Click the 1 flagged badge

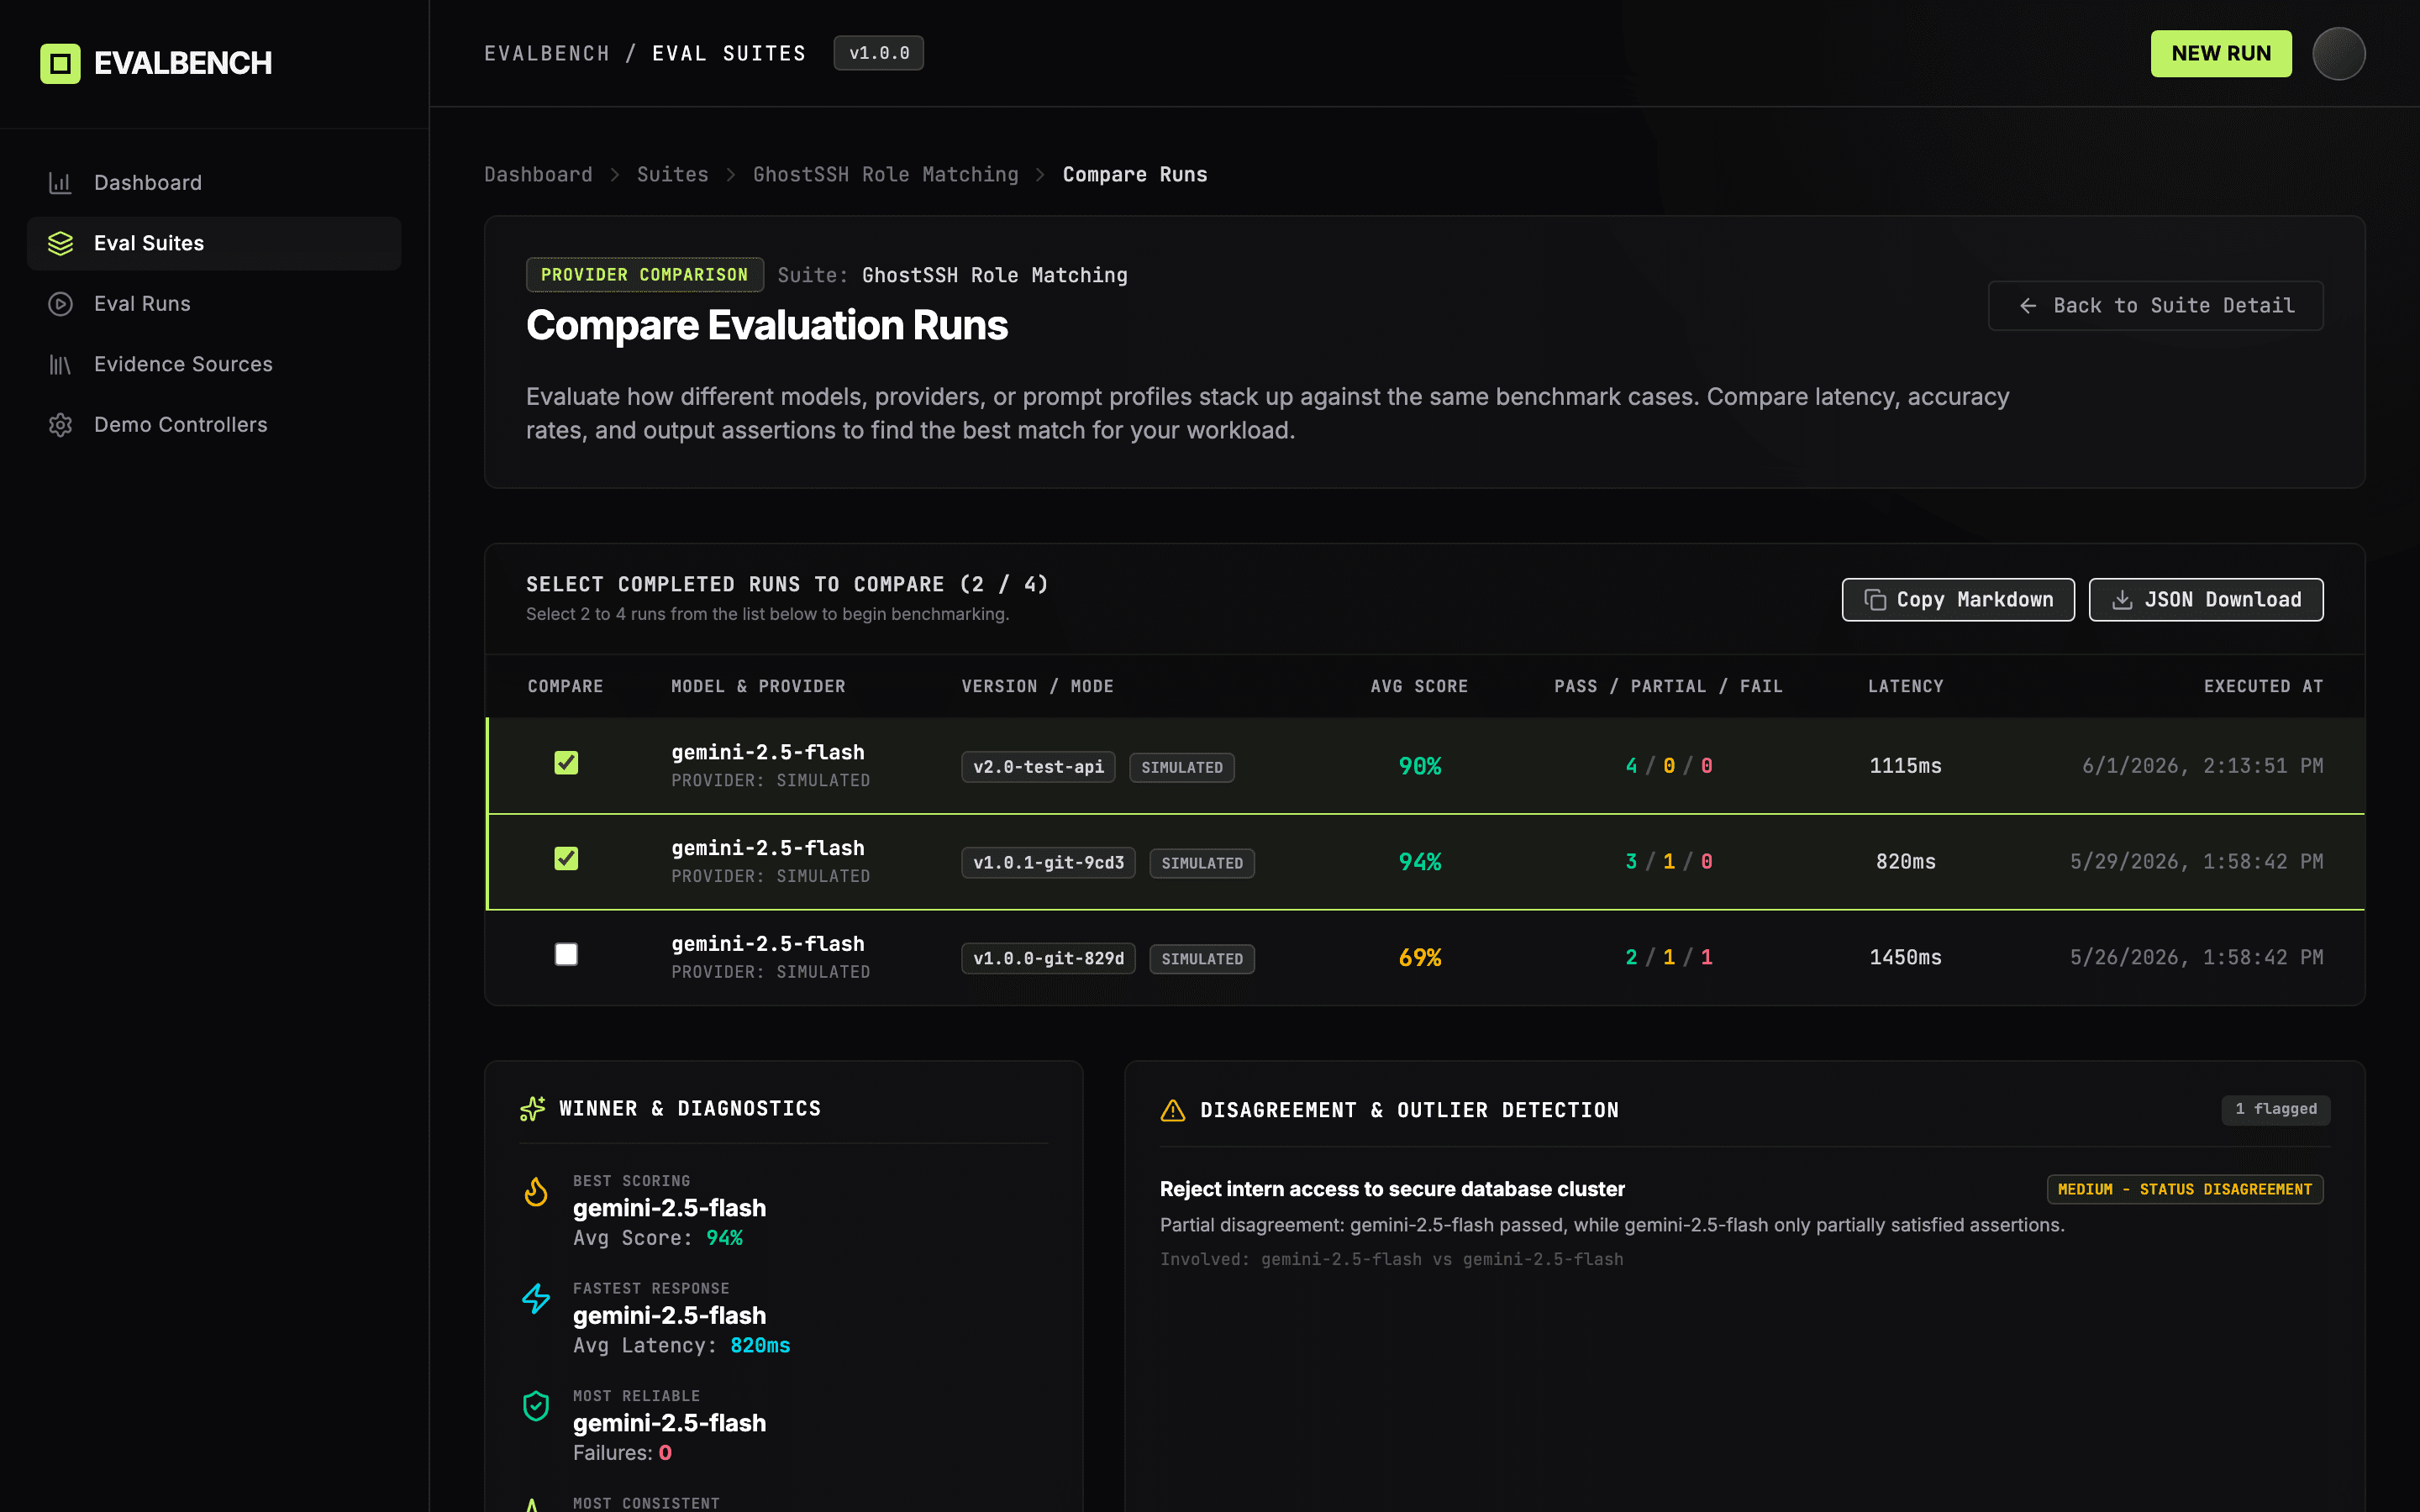[x=2276, y=1109]
